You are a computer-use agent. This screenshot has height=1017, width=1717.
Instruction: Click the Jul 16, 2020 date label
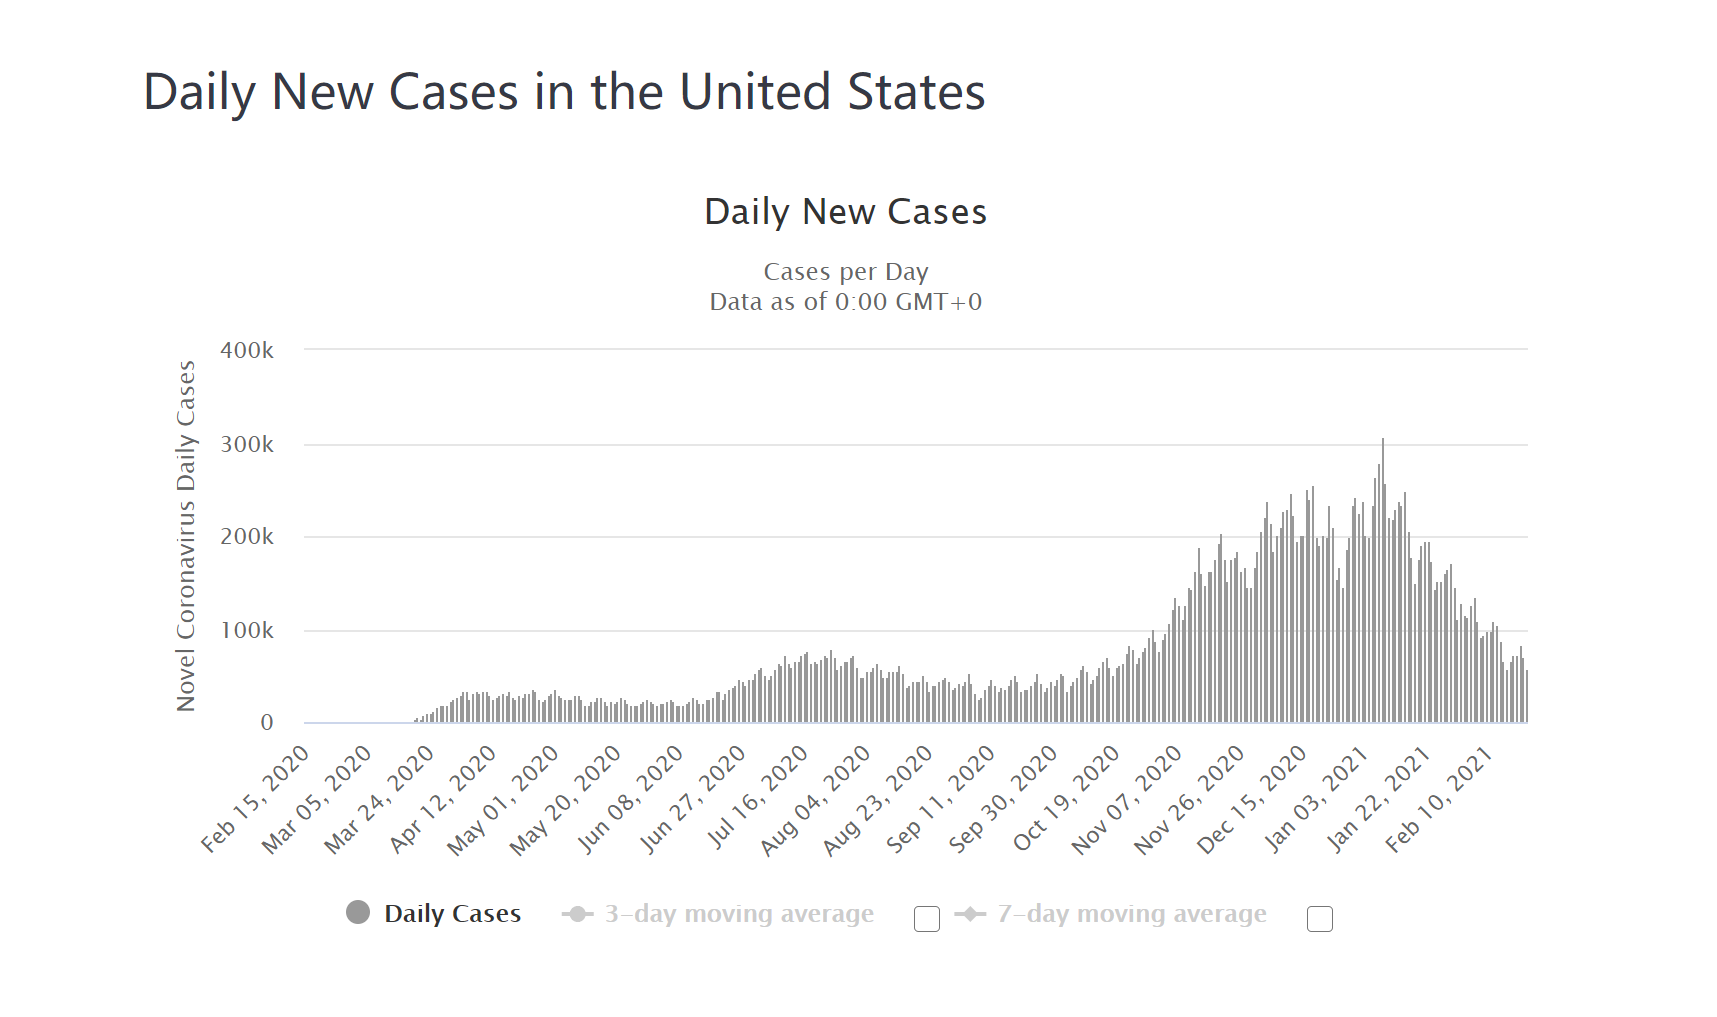758,798
